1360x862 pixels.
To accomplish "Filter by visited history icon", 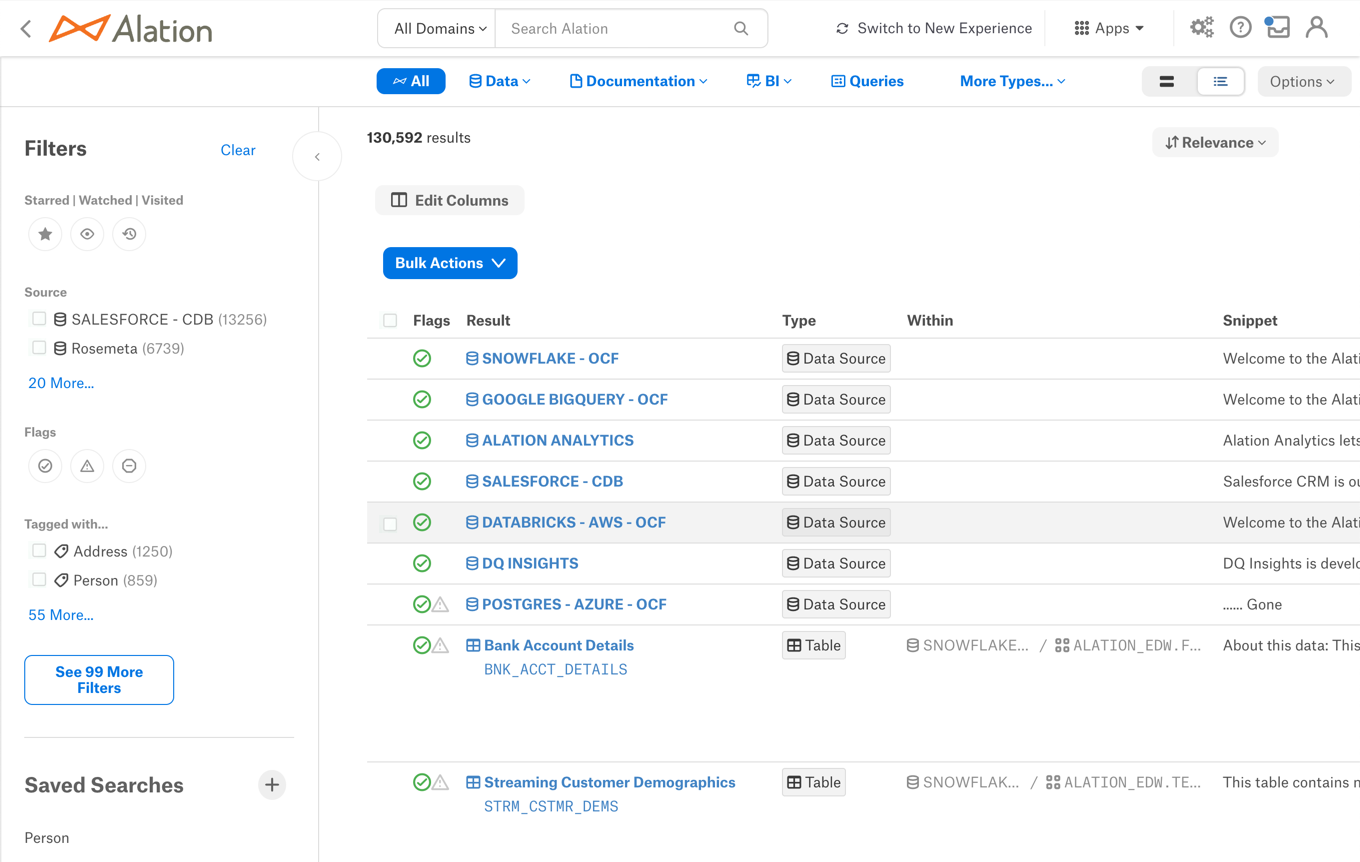I will (x=129, y=234).
